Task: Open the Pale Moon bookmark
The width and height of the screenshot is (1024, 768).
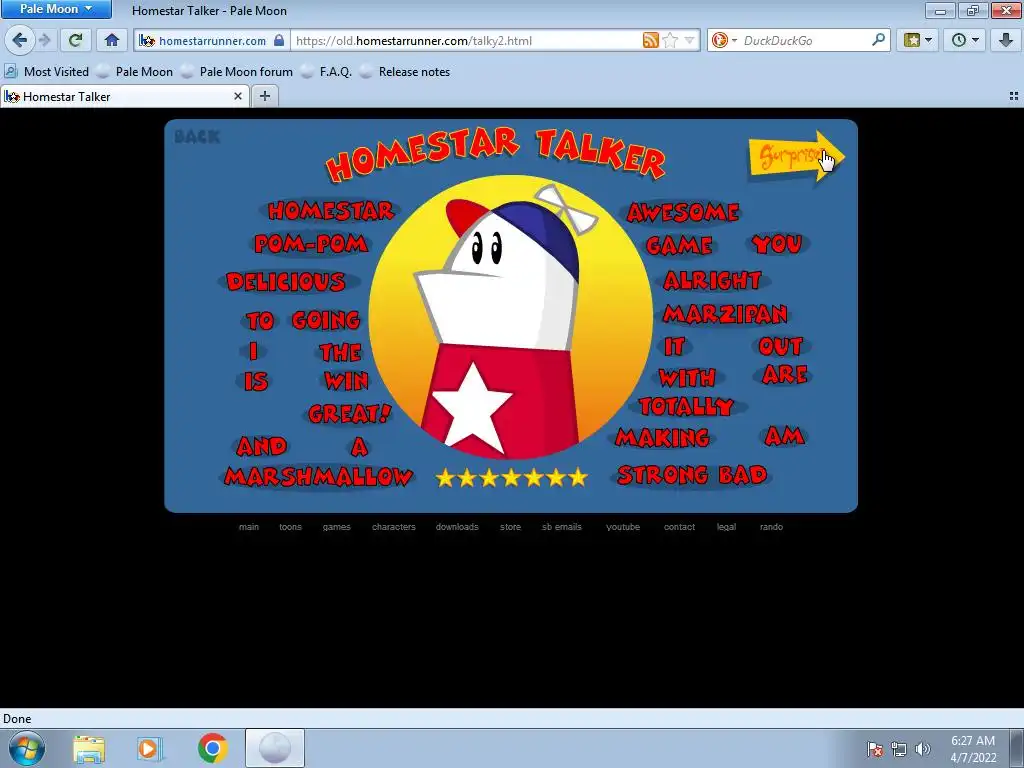Action: (135, 72)
